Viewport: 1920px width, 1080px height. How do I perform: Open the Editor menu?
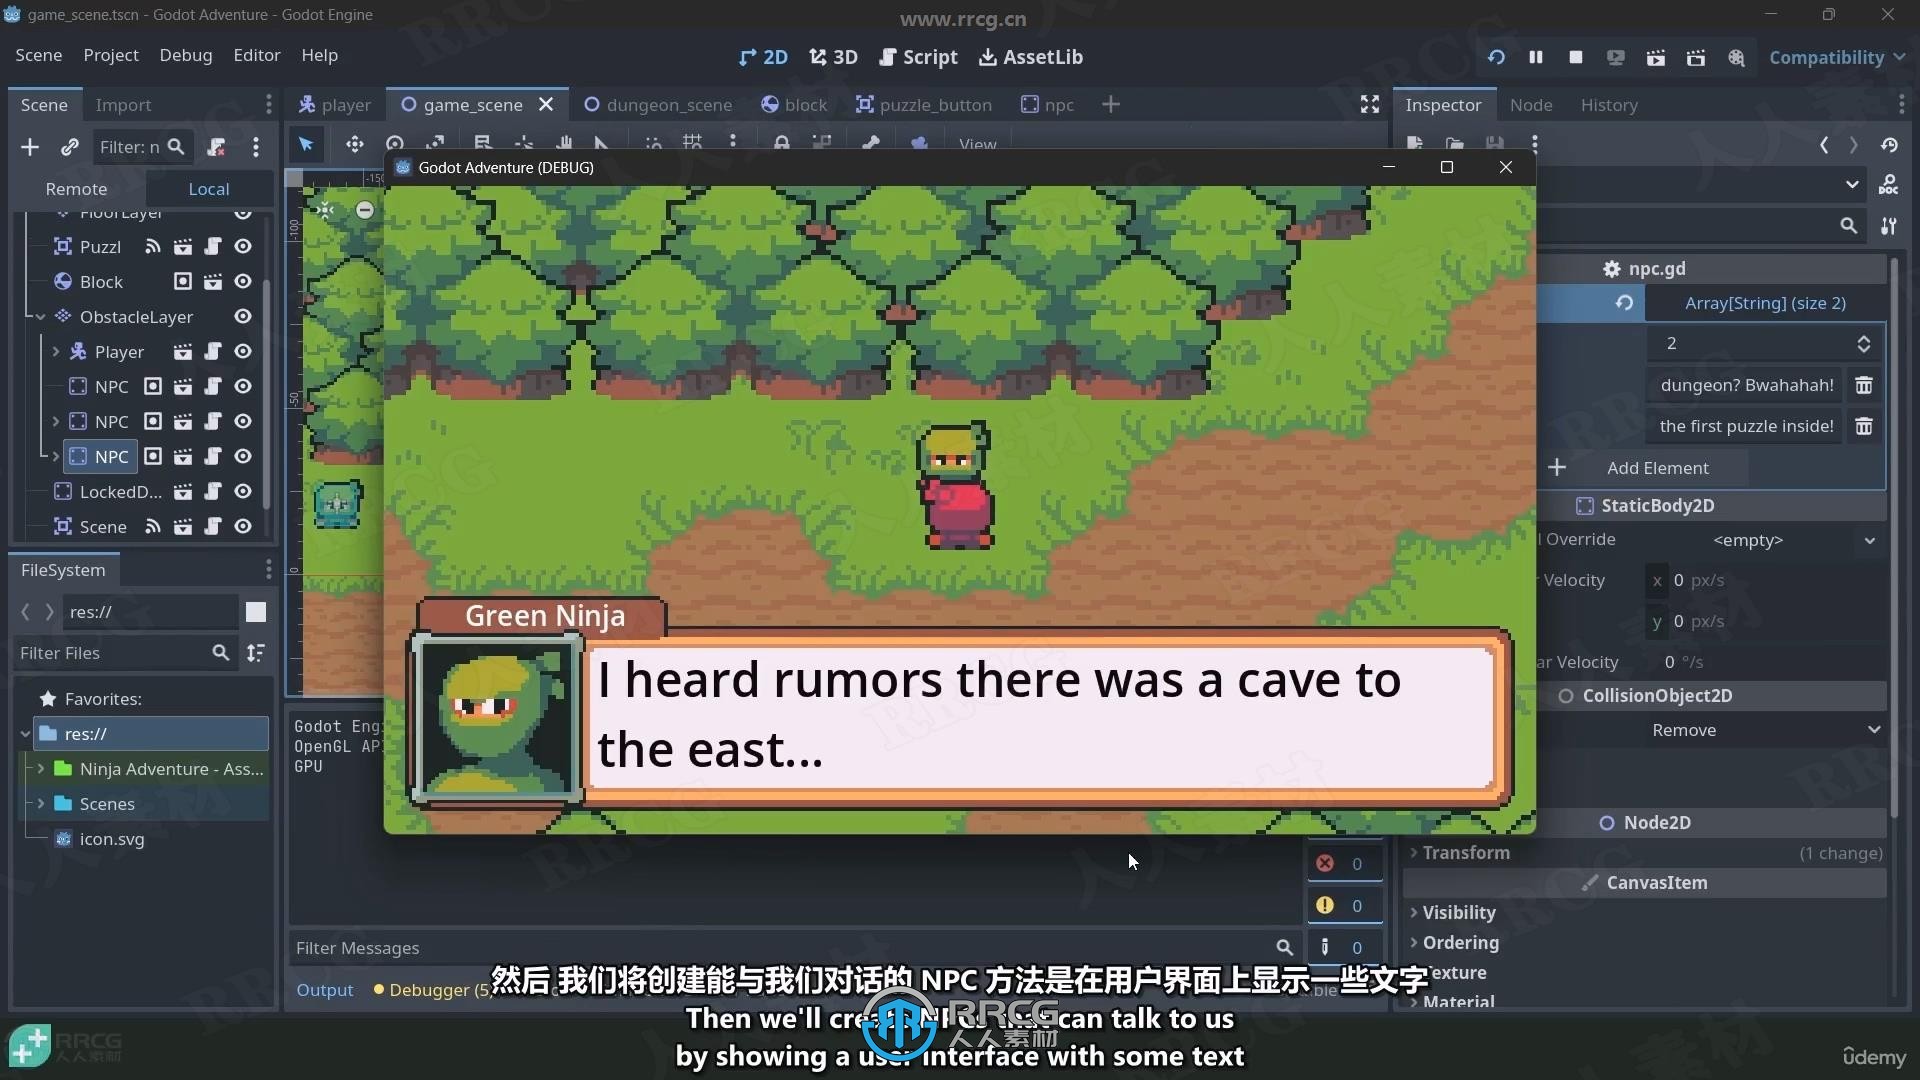(257, 55)
